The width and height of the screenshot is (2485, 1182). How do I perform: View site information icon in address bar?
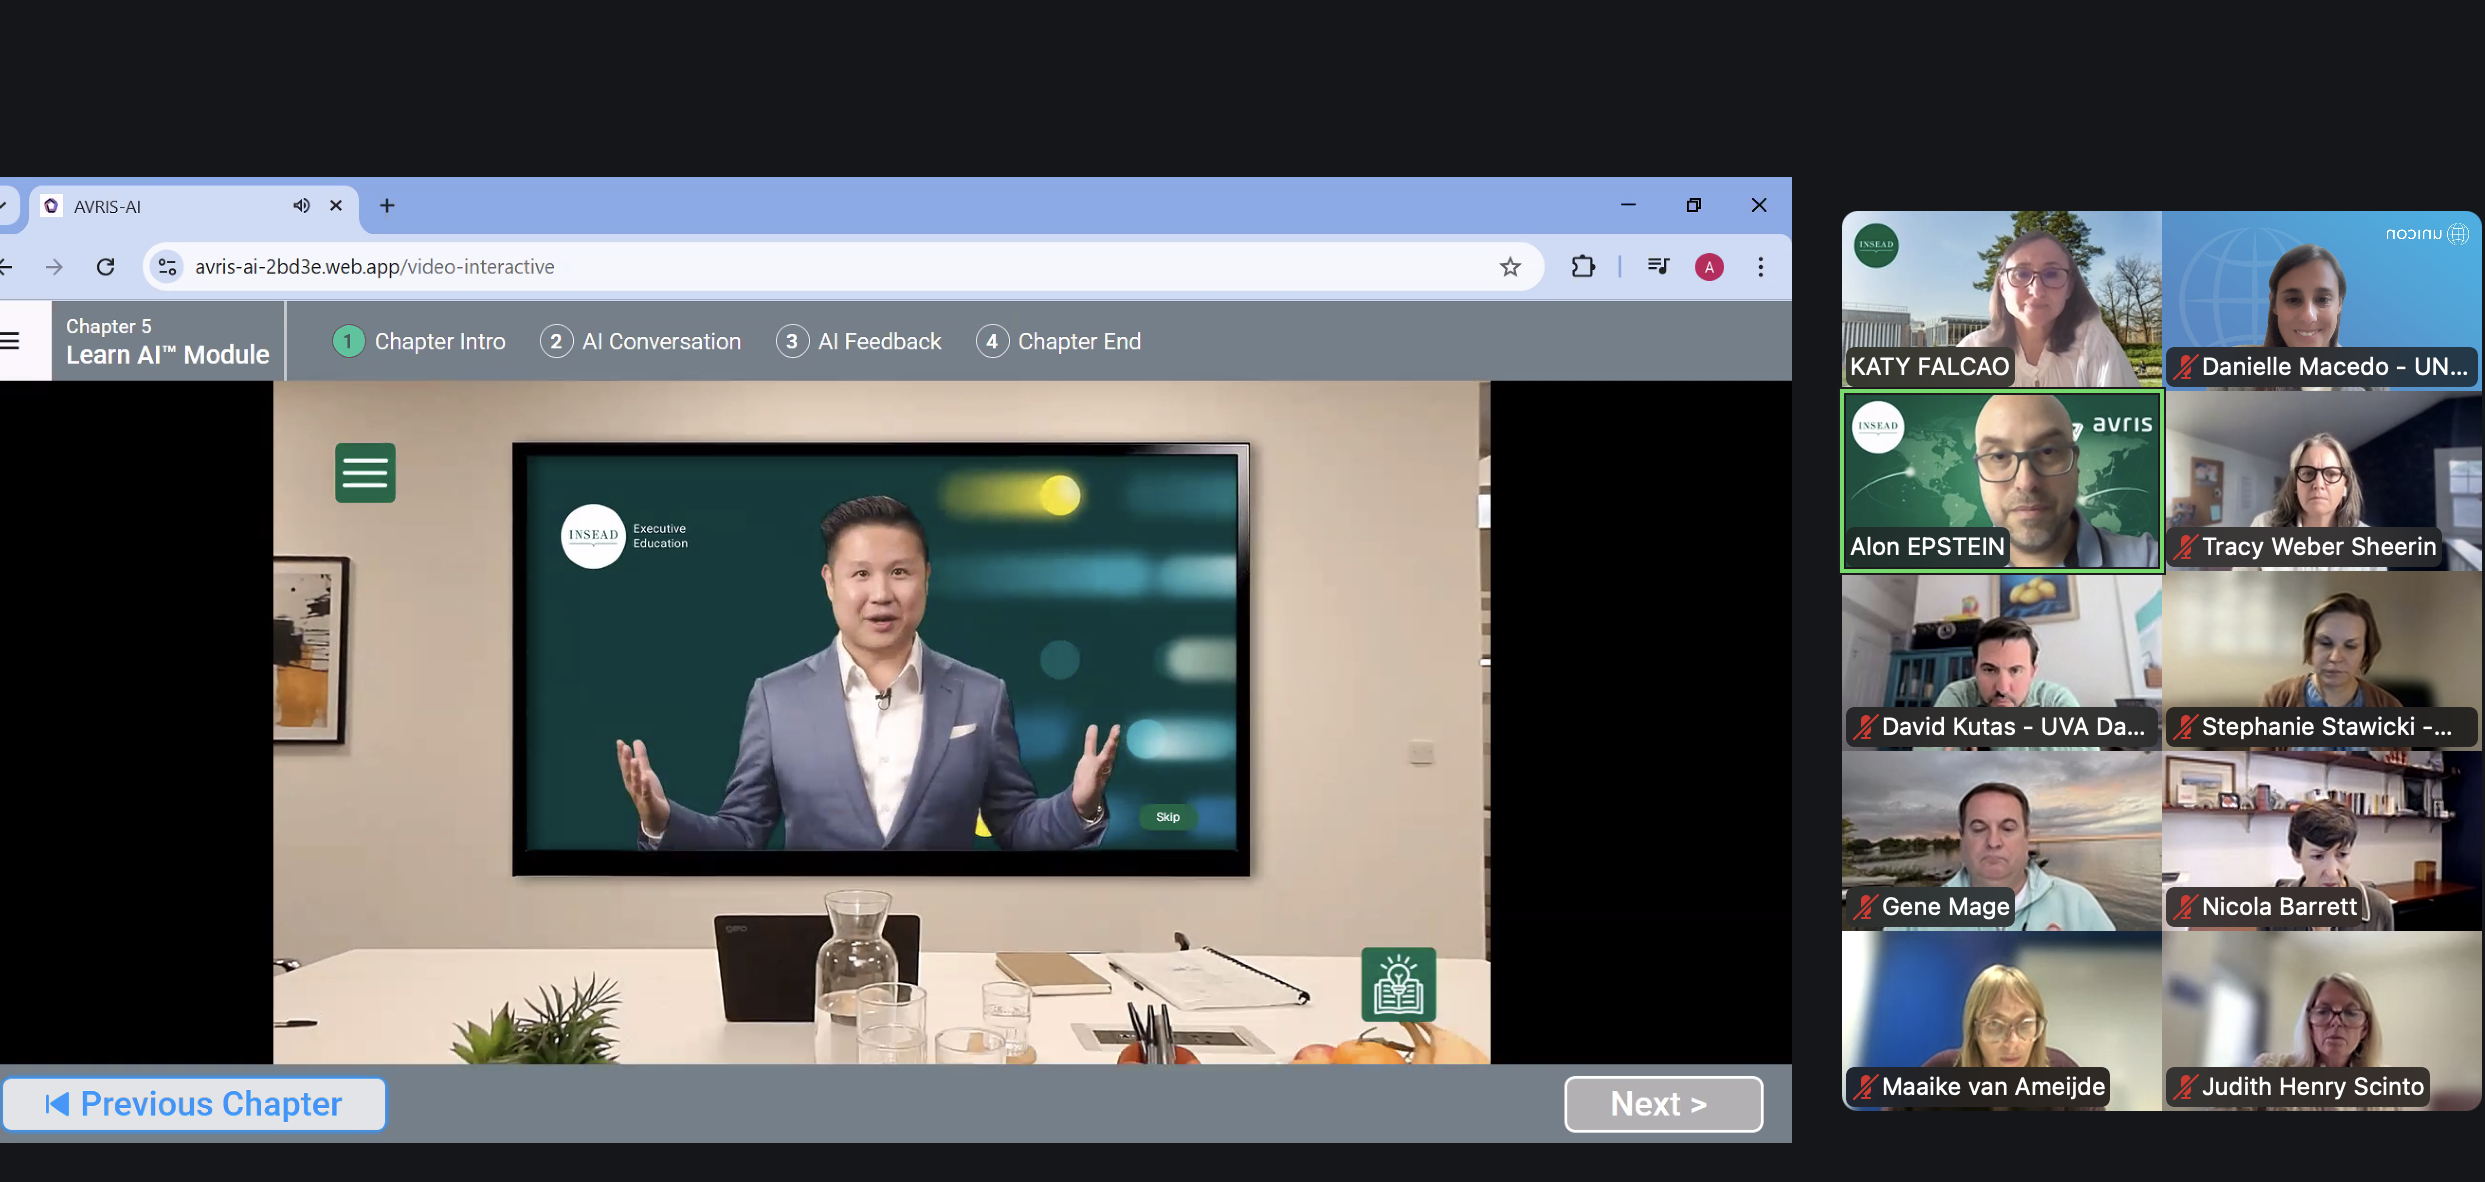(x=168, y=267)
